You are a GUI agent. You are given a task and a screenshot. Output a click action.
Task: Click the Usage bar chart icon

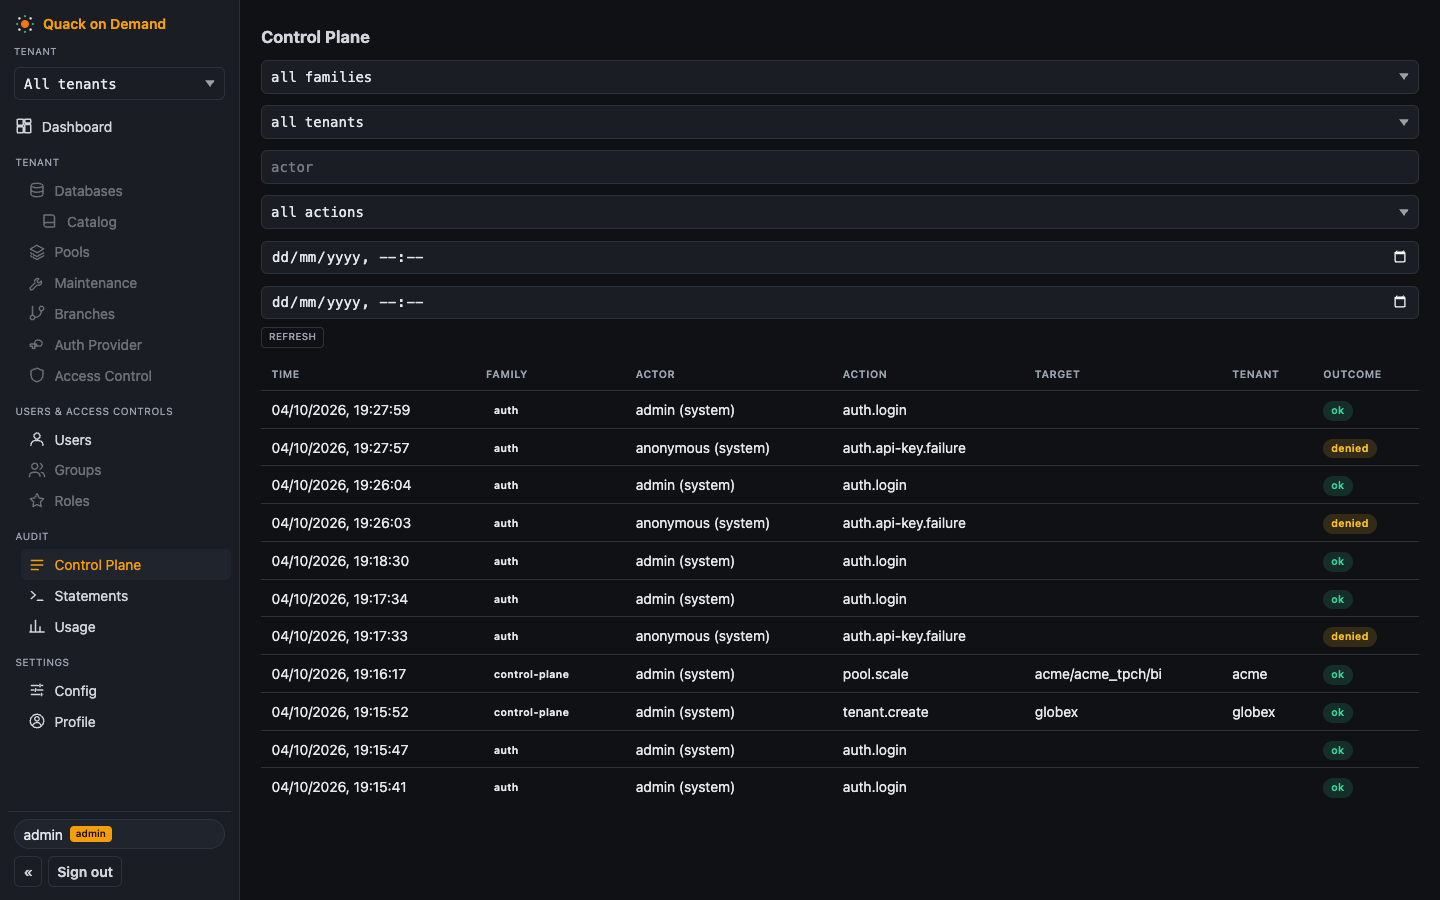click(x=37, y=626)
